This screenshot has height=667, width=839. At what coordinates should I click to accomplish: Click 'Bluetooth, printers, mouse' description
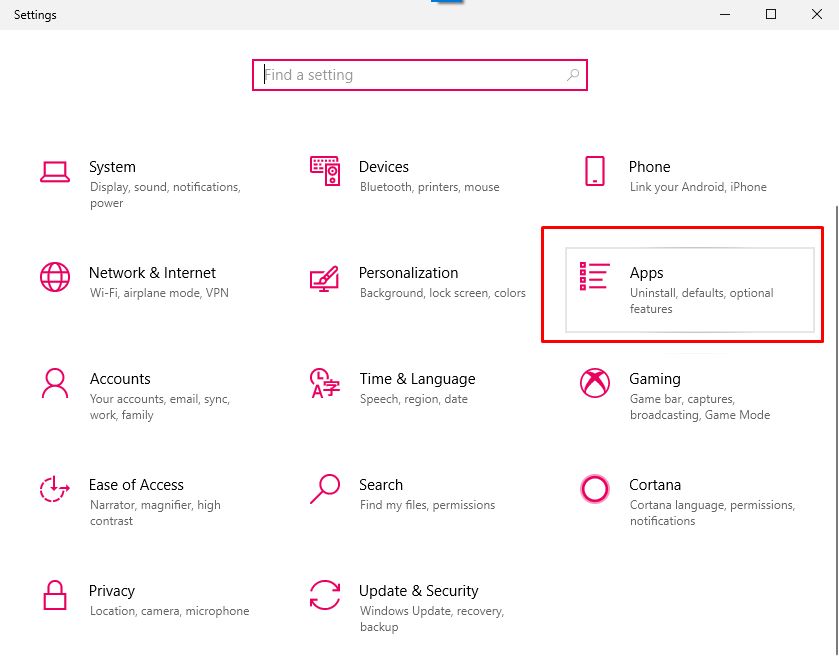tap(430, 187)
